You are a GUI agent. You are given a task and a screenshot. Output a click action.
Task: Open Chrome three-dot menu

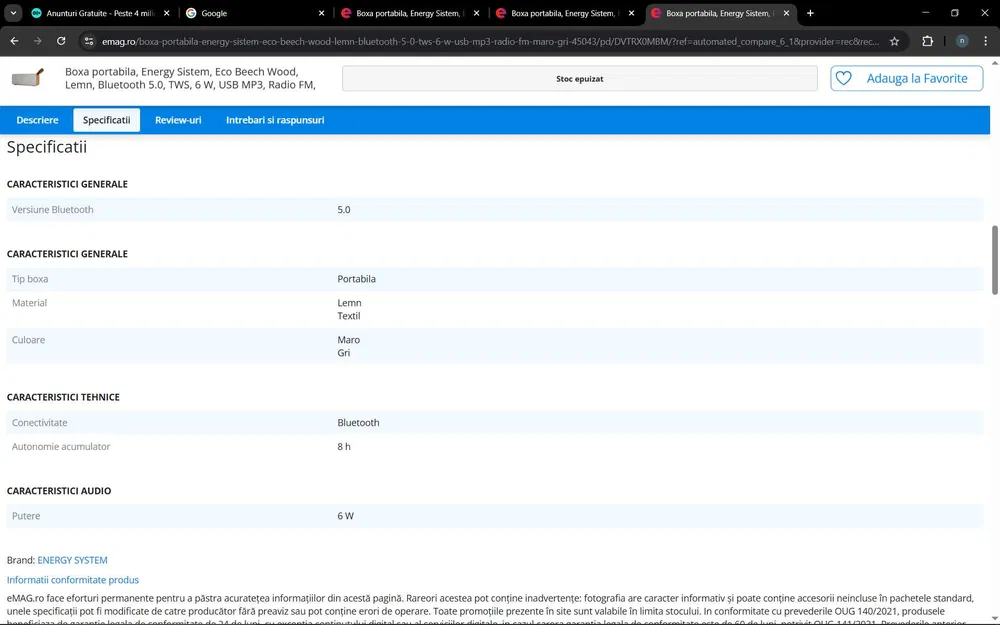[986, 41]
